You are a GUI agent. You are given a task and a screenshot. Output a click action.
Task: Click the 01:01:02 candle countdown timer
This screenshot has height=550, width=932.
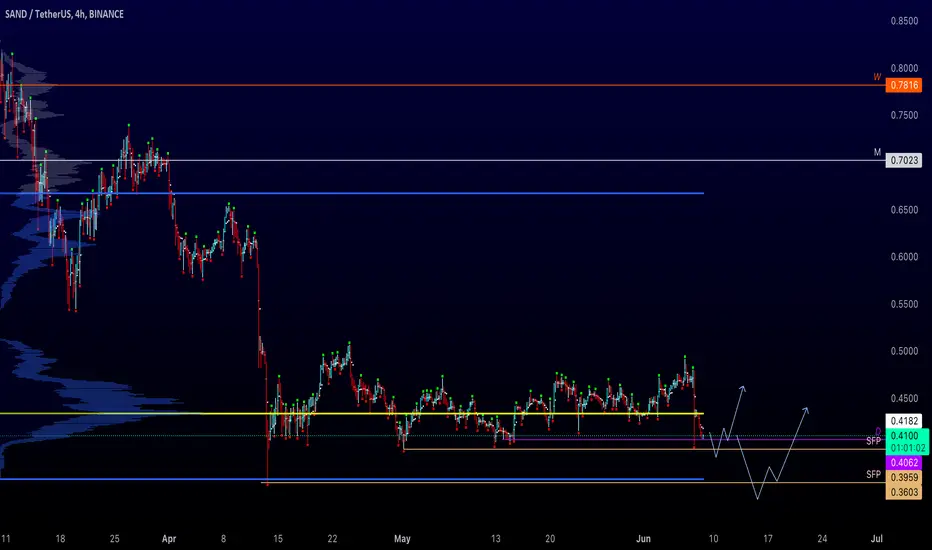pyautogui.click(x=907, y=448)
